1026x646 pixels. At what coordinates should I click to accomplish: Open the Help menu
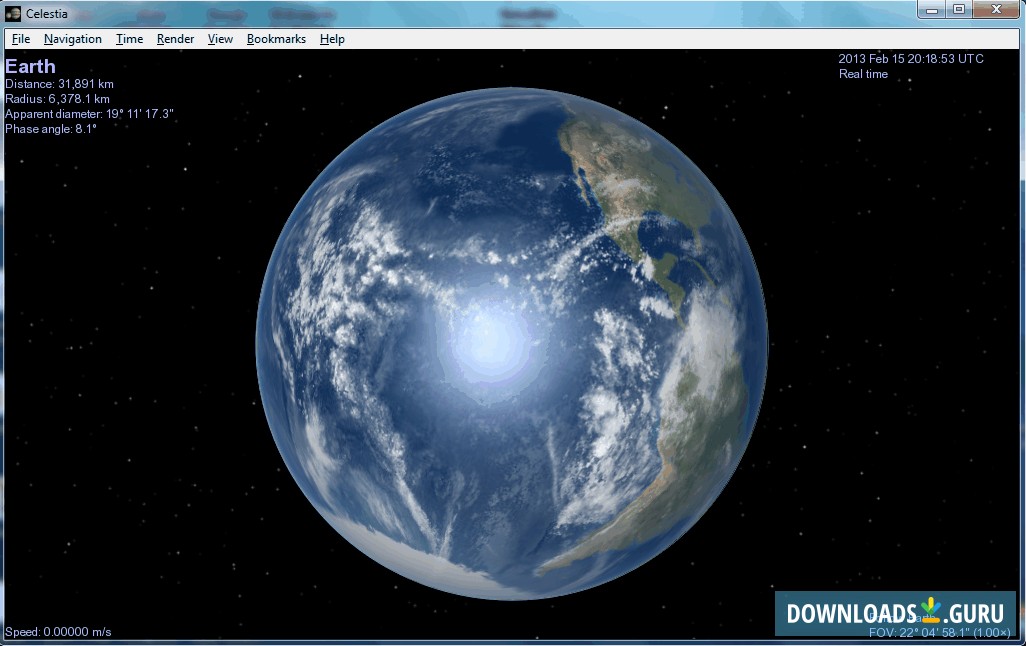332,39
